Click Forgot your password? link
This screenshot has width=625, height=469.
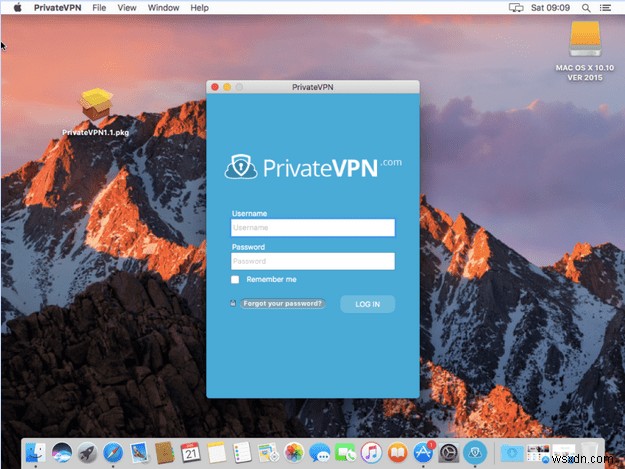(283, 304)
